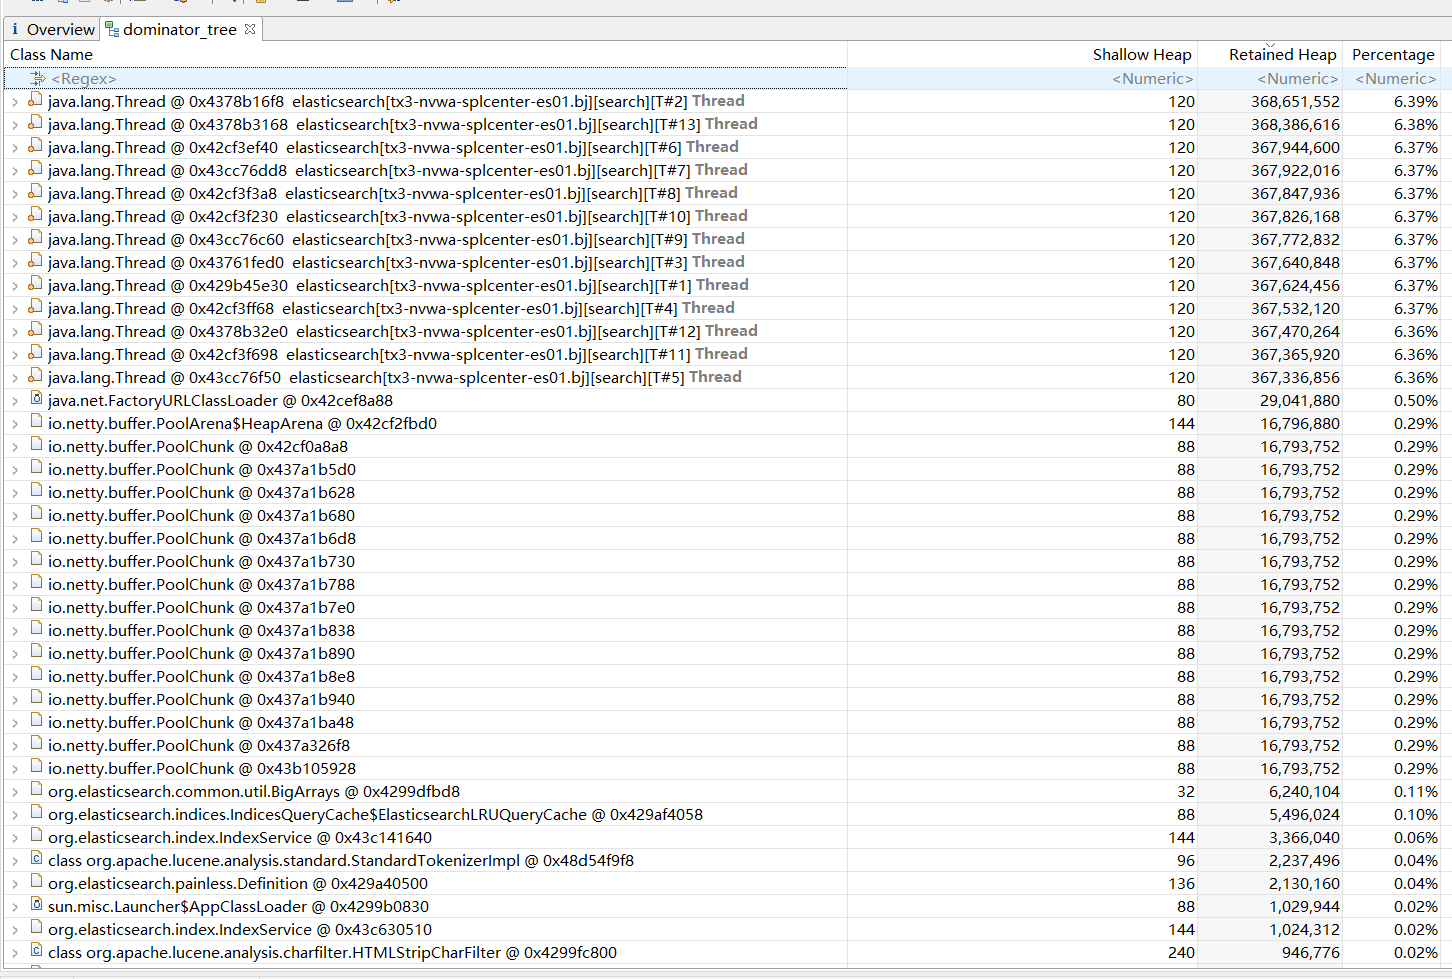Expand thread search T#13 row
The image size is (1452, 979).
(x=15, y=125)
